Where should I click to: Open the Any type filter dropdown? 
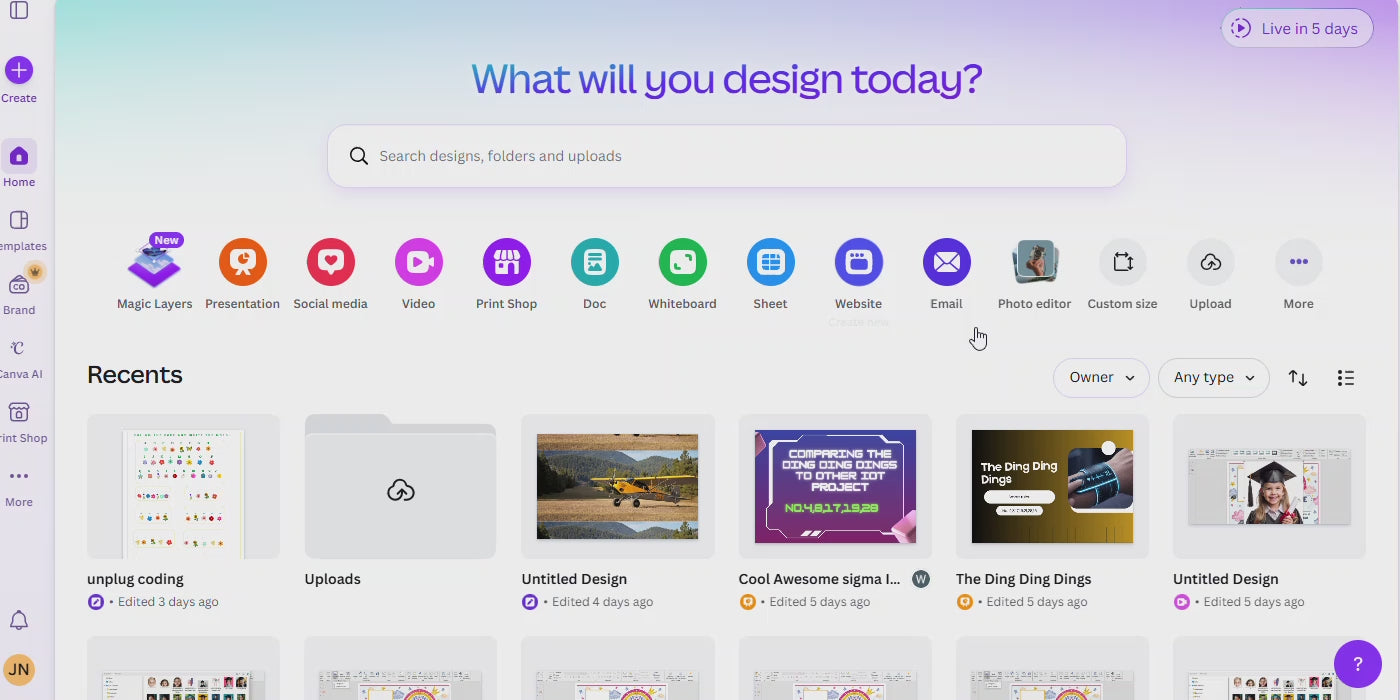click(x=1213, y=378)
